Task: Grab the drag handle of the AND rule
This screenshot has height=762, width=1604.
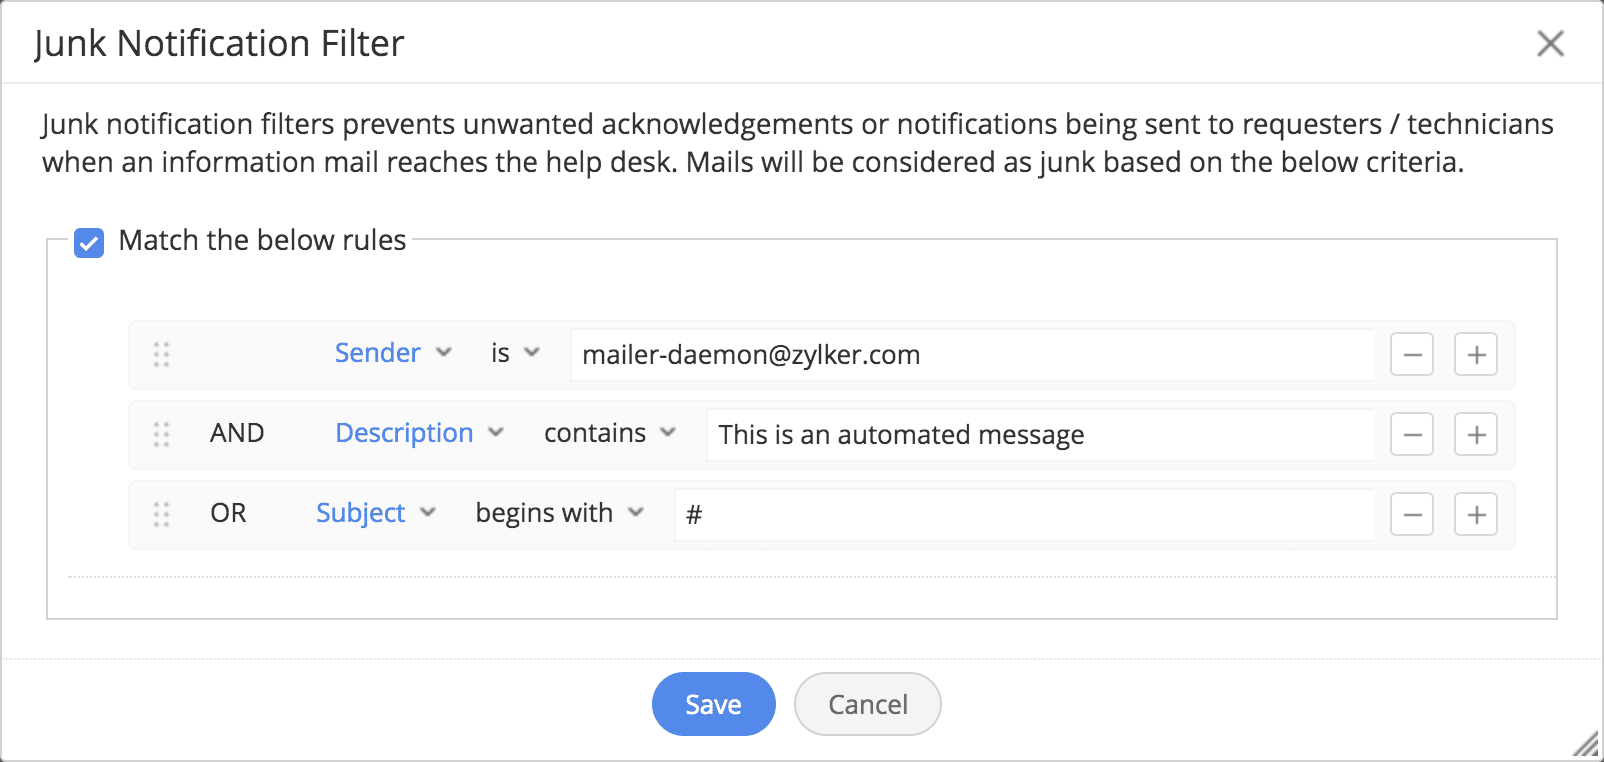Action: (161, 435)
